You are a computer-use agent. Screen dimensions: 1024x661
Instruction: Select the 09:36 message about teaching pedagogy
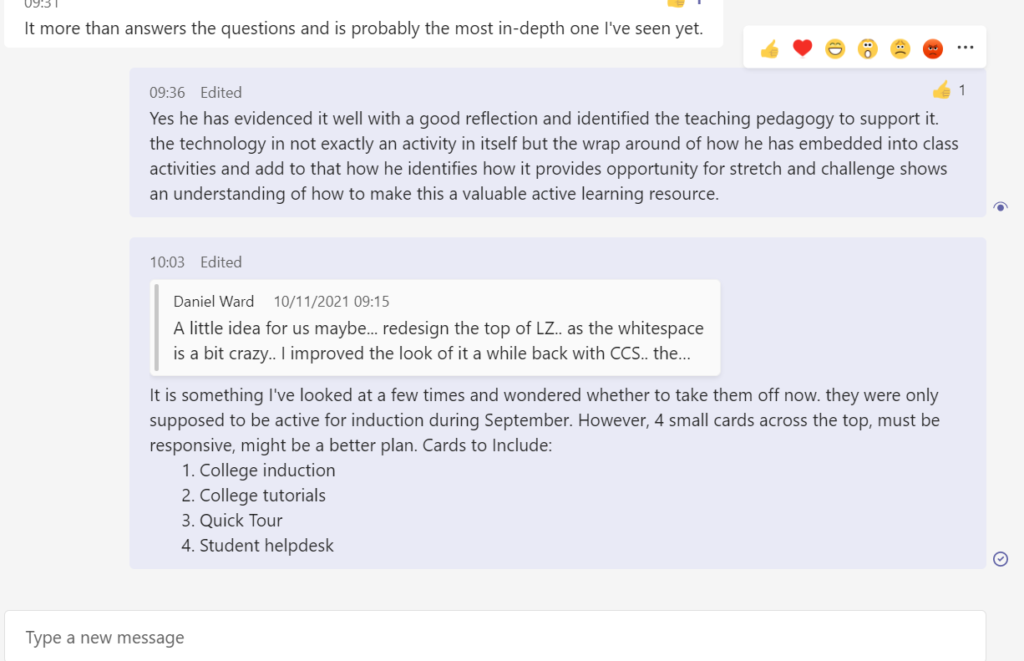coord(558,142)
